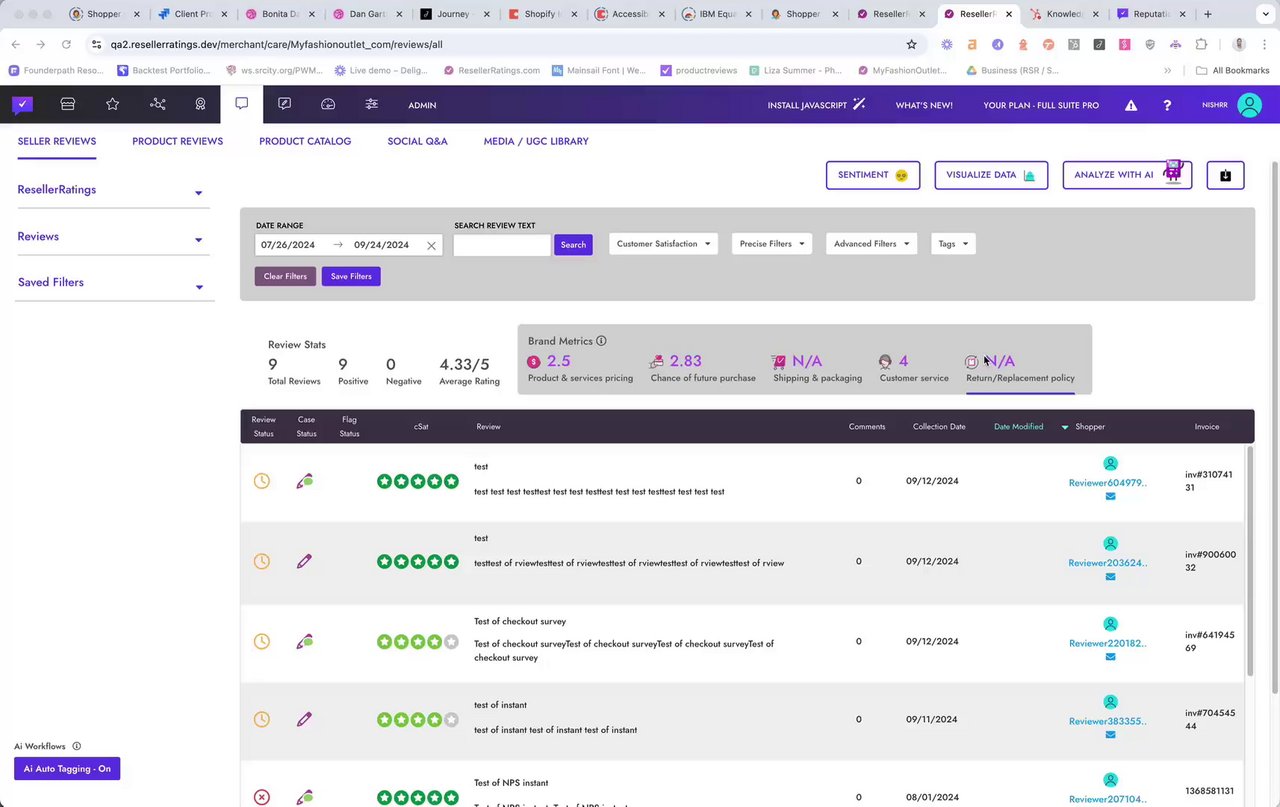Click the pencil case status icon for second review
This screenshot has height=807, width=1280.
pyautogui.click(x=304, y=561)
